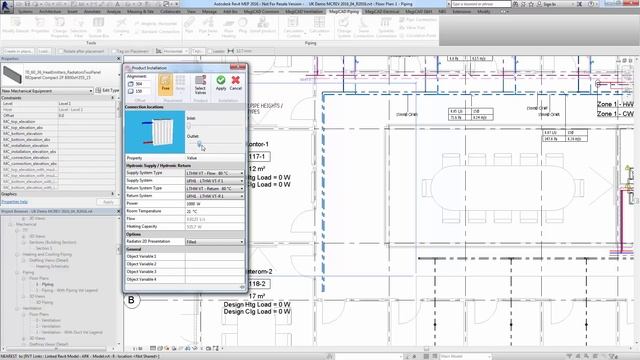Click the Power value field
This screenshot has width=640, height=360.
coord(215,204)
